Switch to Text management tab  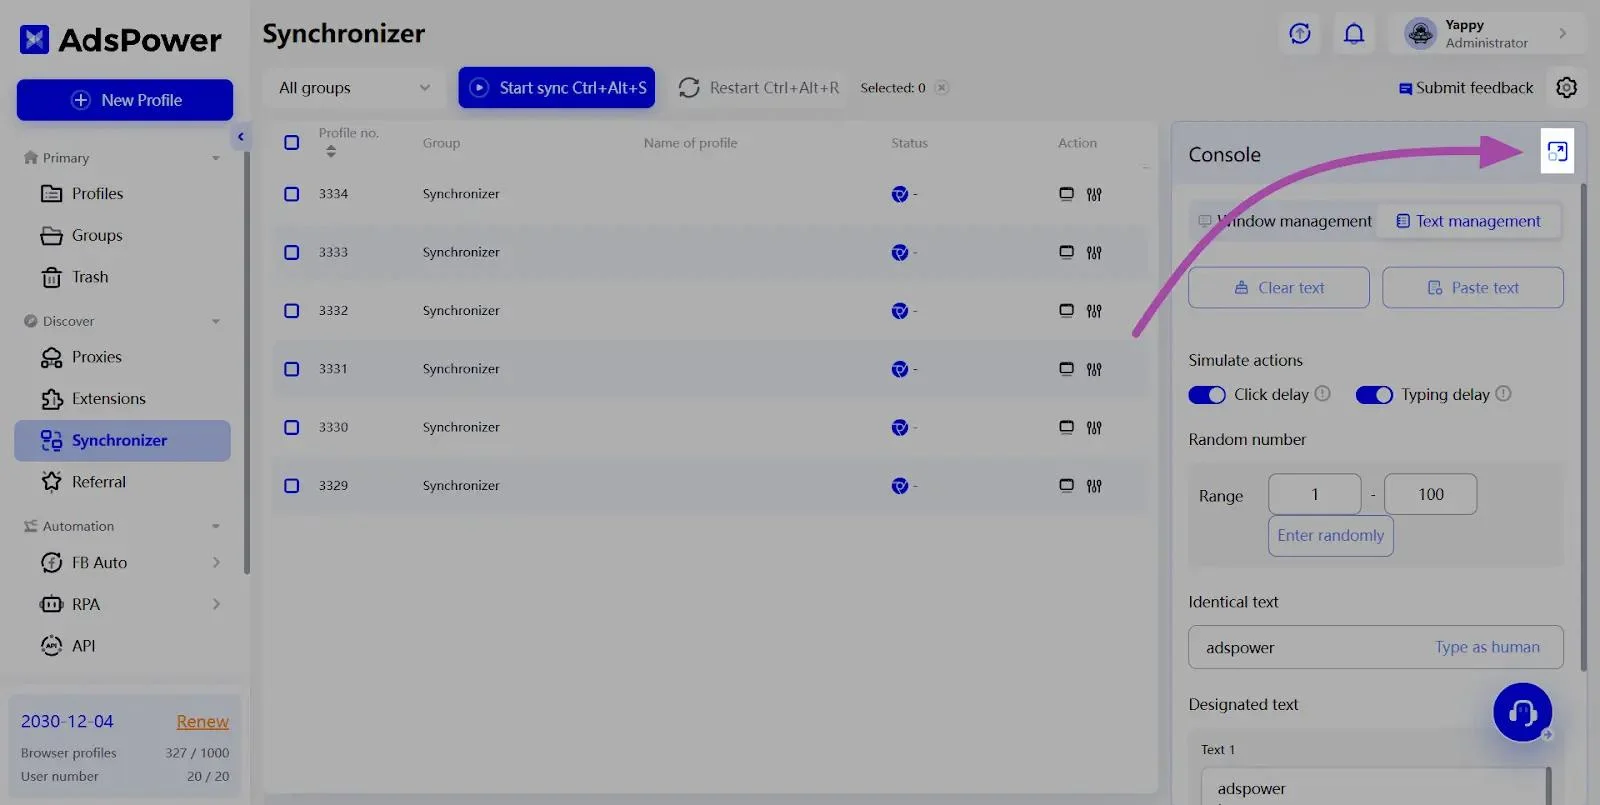point(1468,221)
